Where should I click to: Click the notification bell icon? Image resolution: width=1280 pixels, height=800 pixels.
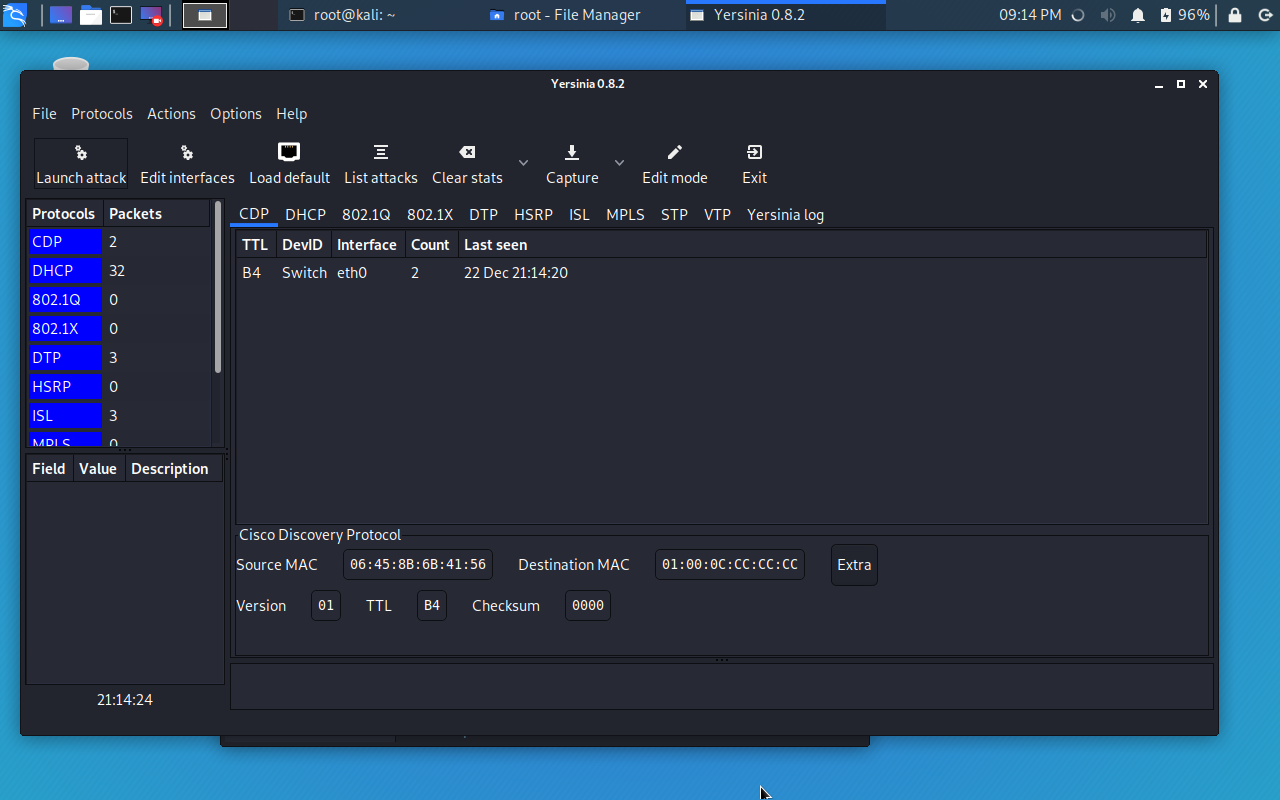1138,15
